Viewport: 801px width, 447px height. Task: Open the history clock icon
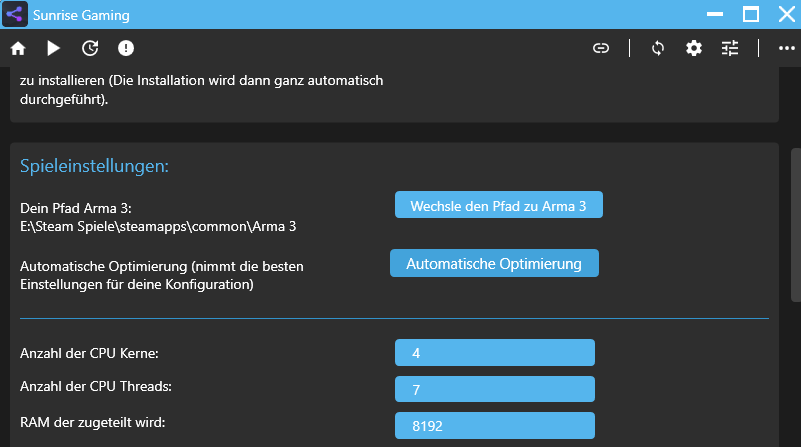pyautogui.click(x=90, y=48)
